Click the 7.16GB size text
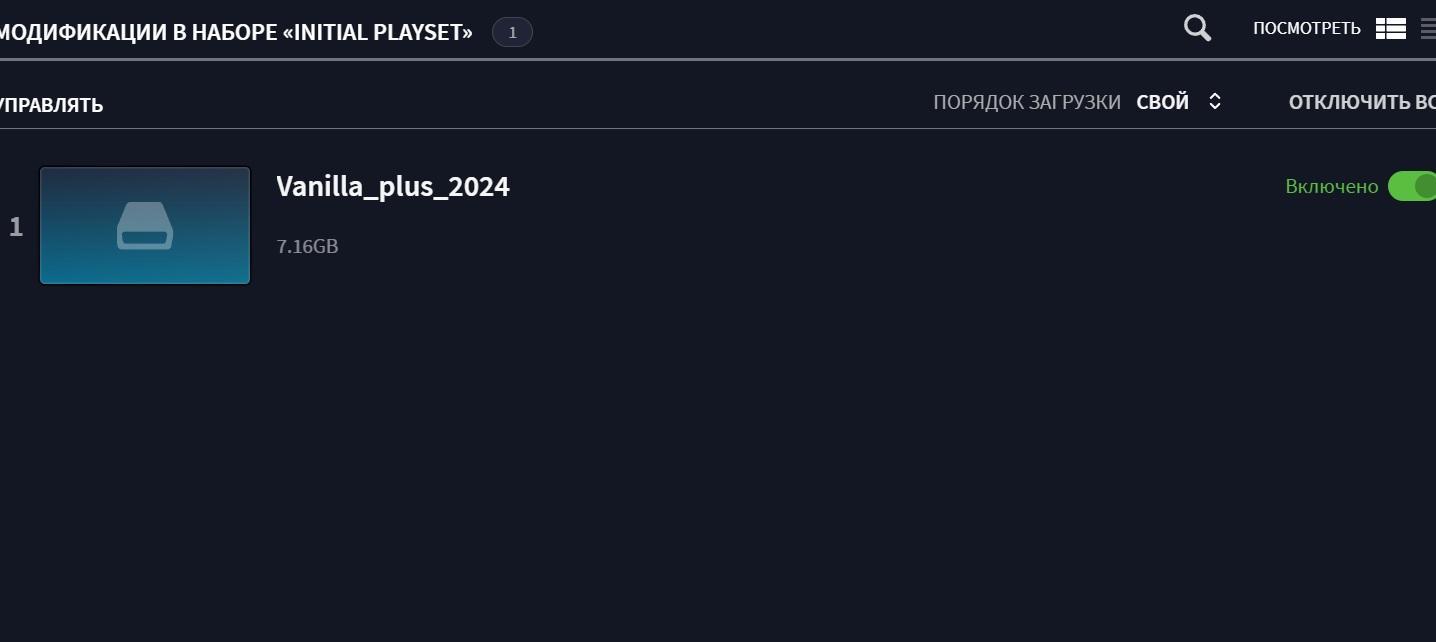This screenshot has height=642, width=1436. click(307, 246)
